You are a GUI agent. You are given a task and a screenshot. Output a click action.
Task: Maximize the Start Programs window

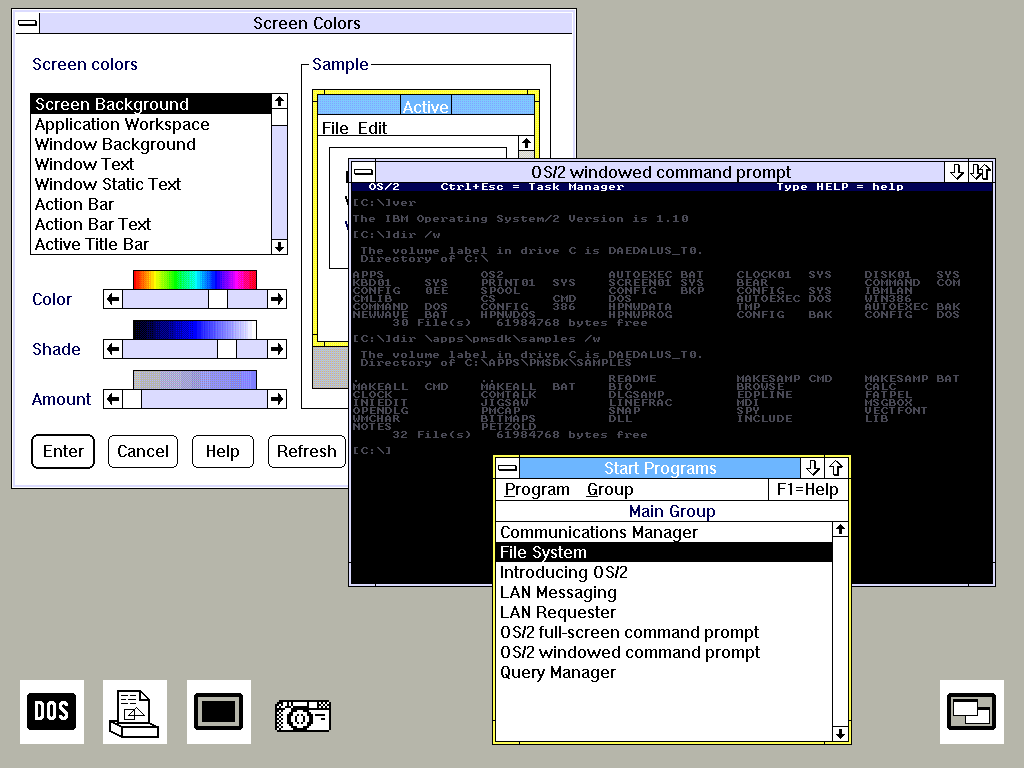[837, 468]
